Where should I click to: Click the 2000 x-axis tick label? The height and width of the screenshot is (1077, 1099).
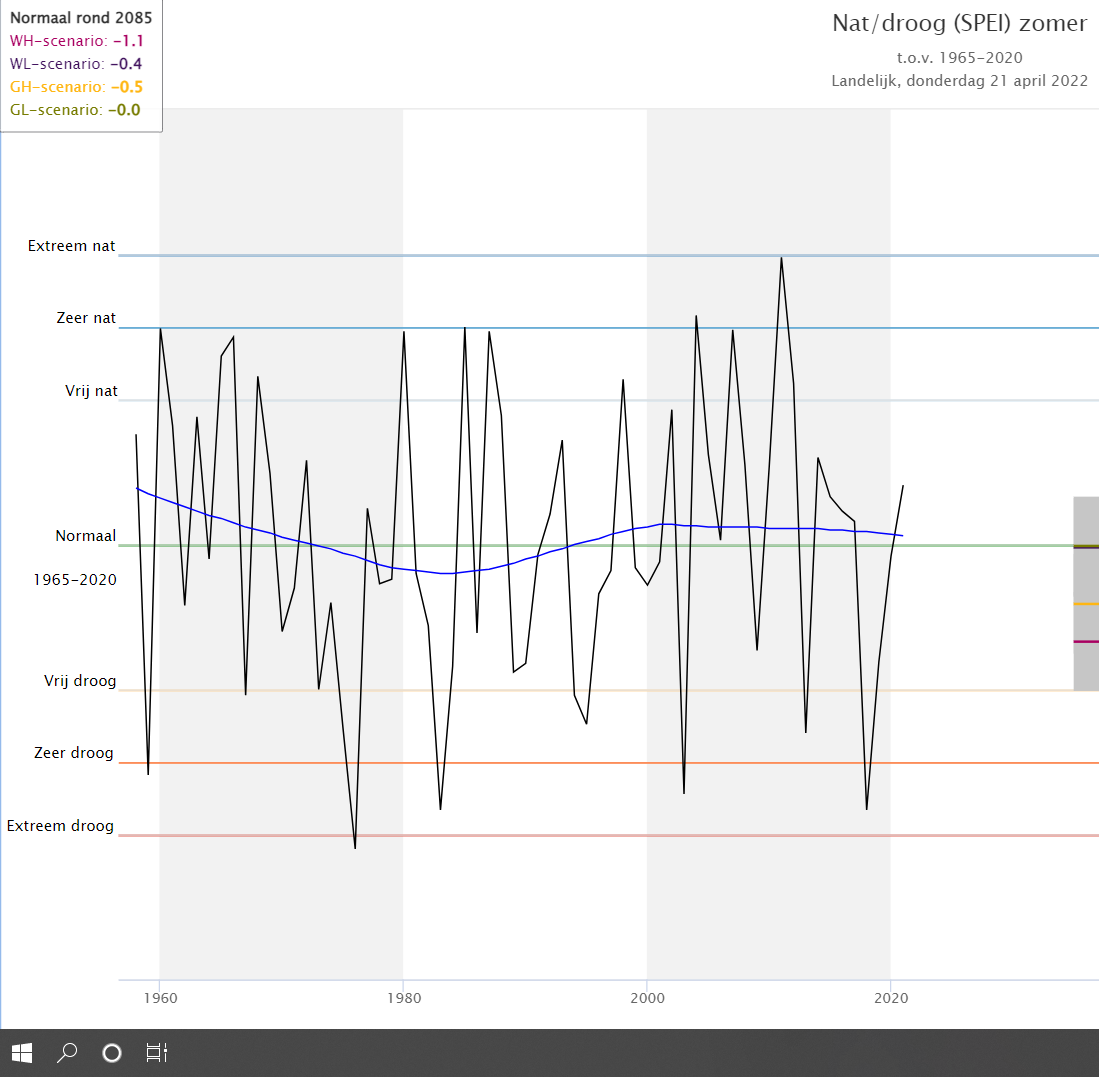(647, 998)
